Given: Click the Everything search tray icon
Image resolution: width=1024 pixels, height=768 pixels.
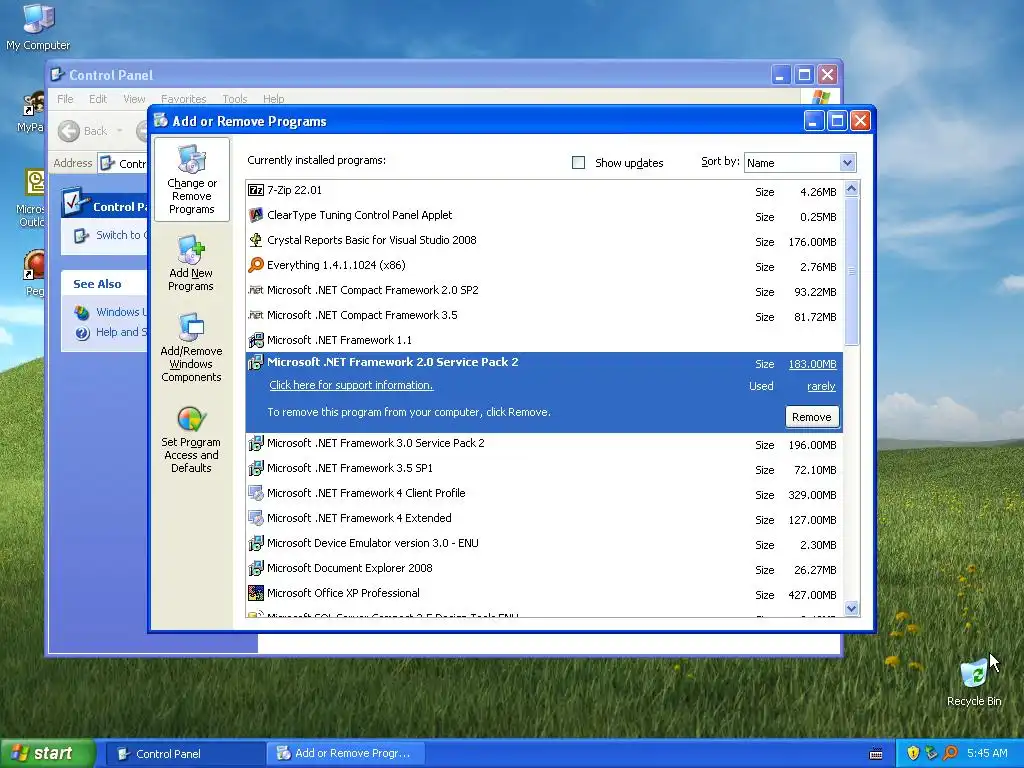Looking at the screenshot, I should [x=950, y=753].
